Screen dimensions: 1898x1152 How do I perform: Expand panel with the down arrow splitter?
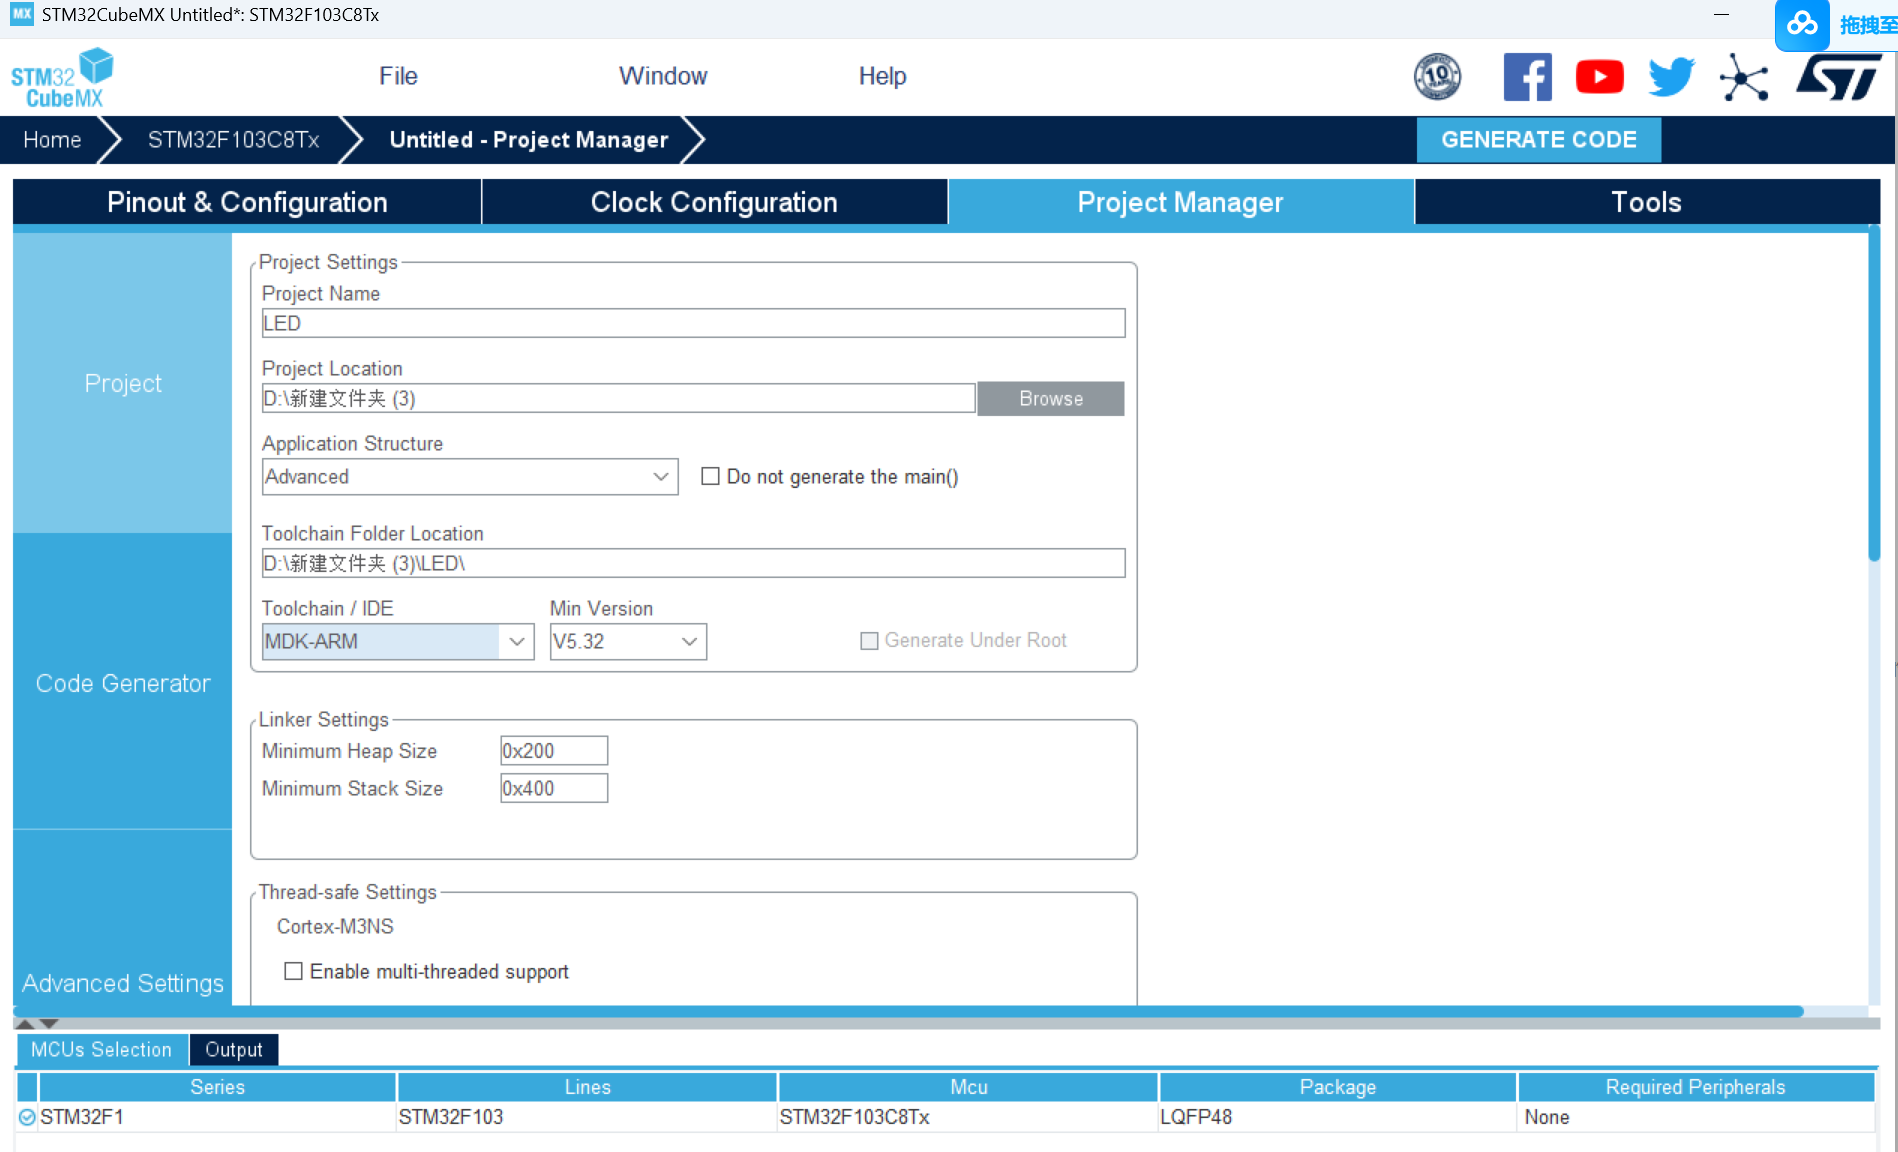pyautogui.click(x=48, y=1024)
